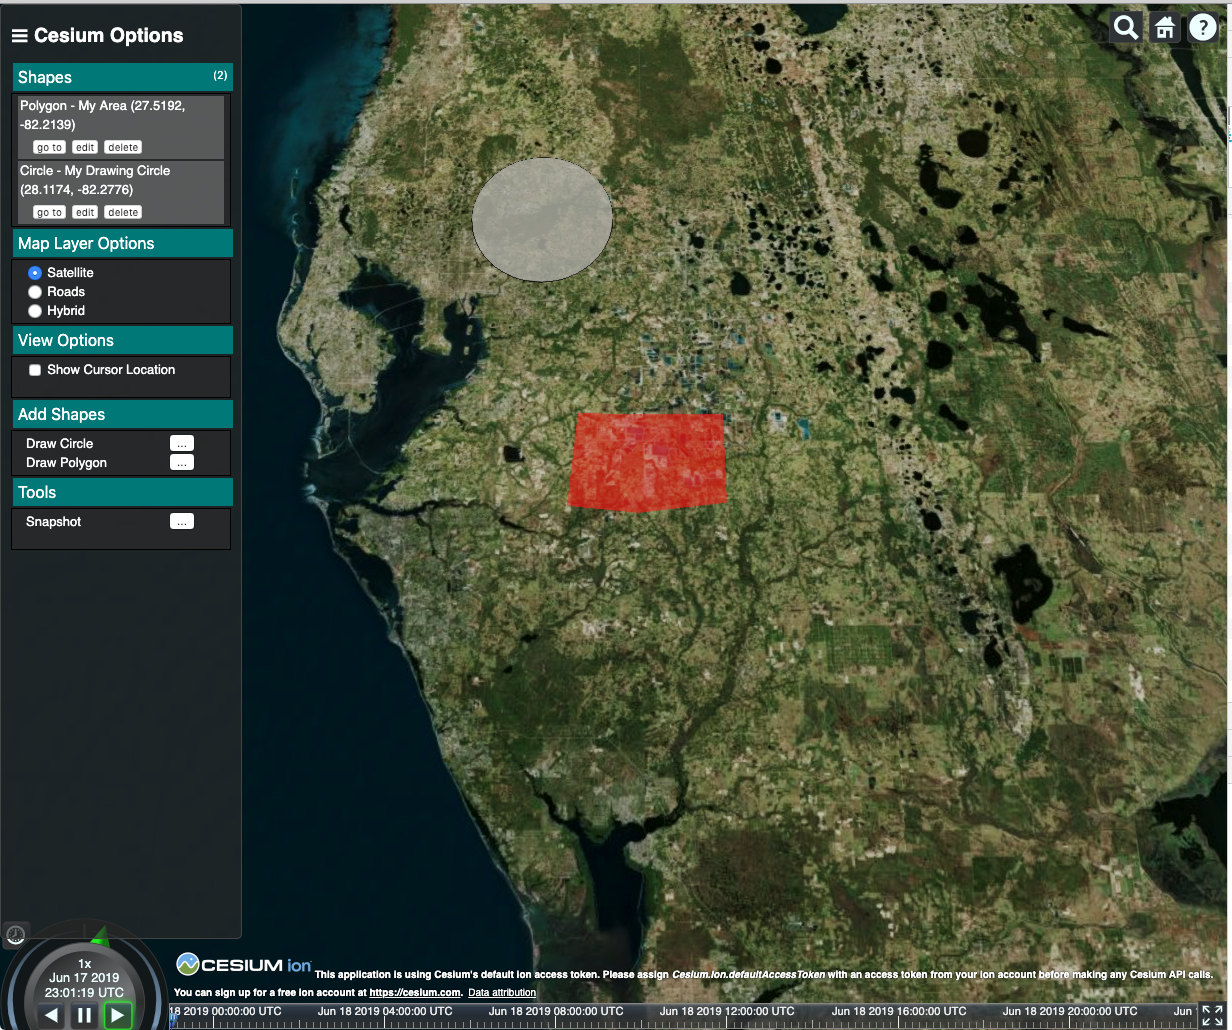Pause the animation clock
The image size is (1232, 1030).
(x=84, y=1015)
